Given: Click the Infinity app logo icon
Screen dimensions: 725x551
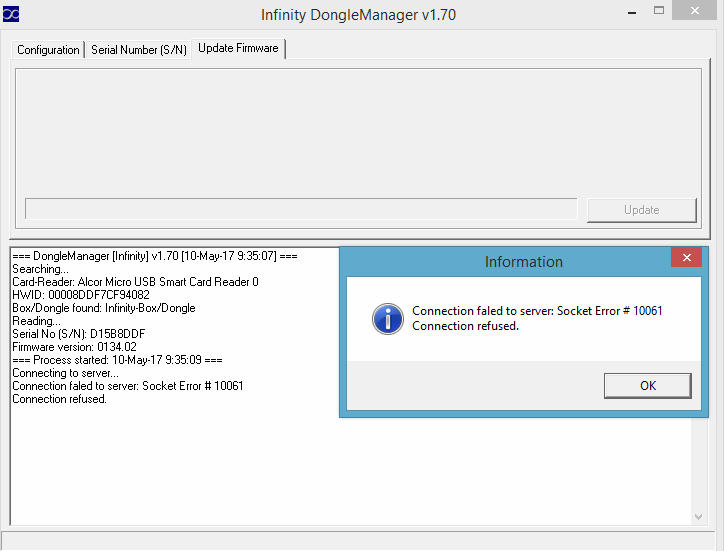Looking at the screenshot, I should pyautogui.click(x=11, y=14).
